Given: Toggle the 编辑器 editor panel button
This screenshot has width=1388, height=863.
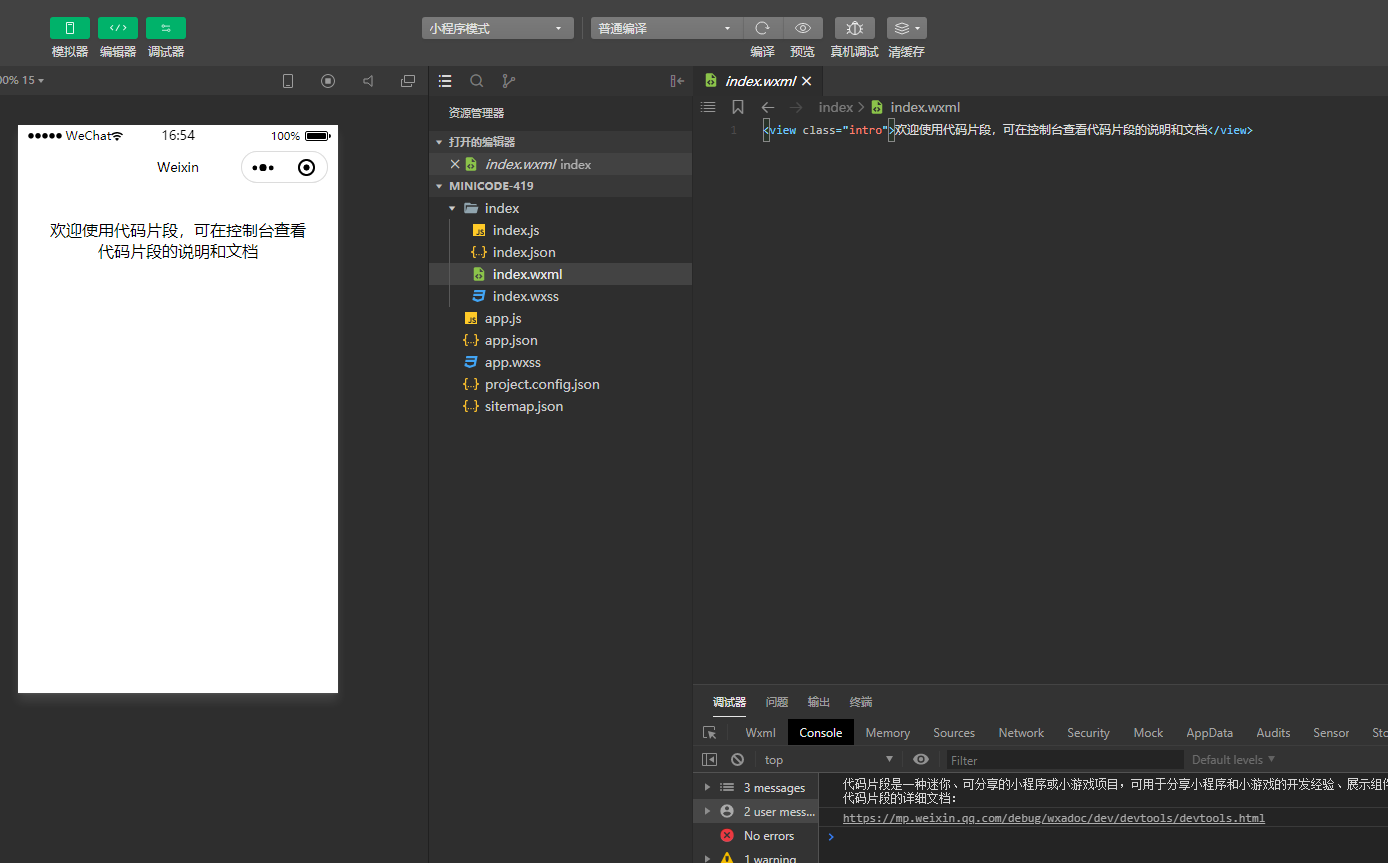Looking at the screenshot, I should coord(118,28).
